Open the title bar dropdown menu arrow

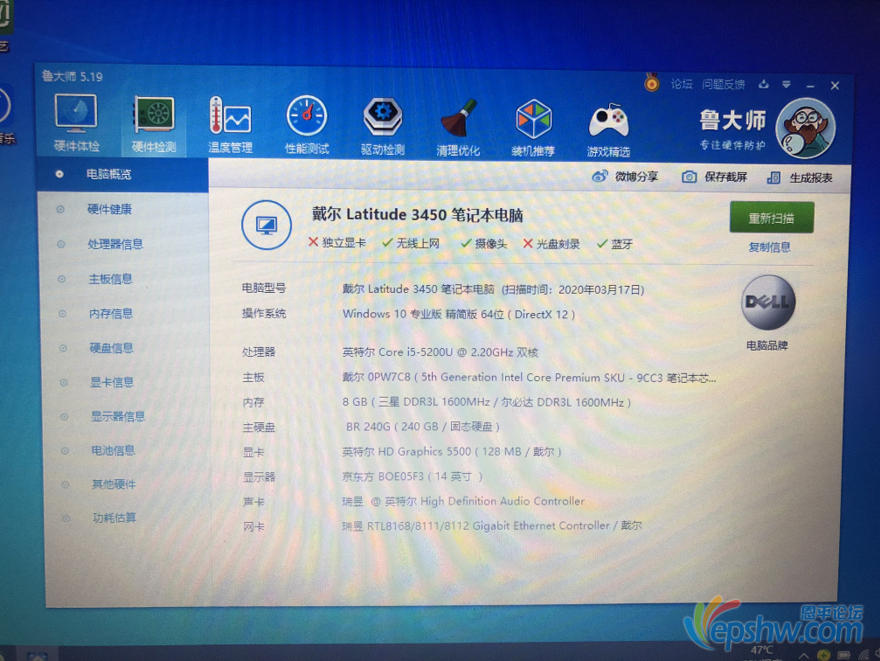click(x=786, y=85)
